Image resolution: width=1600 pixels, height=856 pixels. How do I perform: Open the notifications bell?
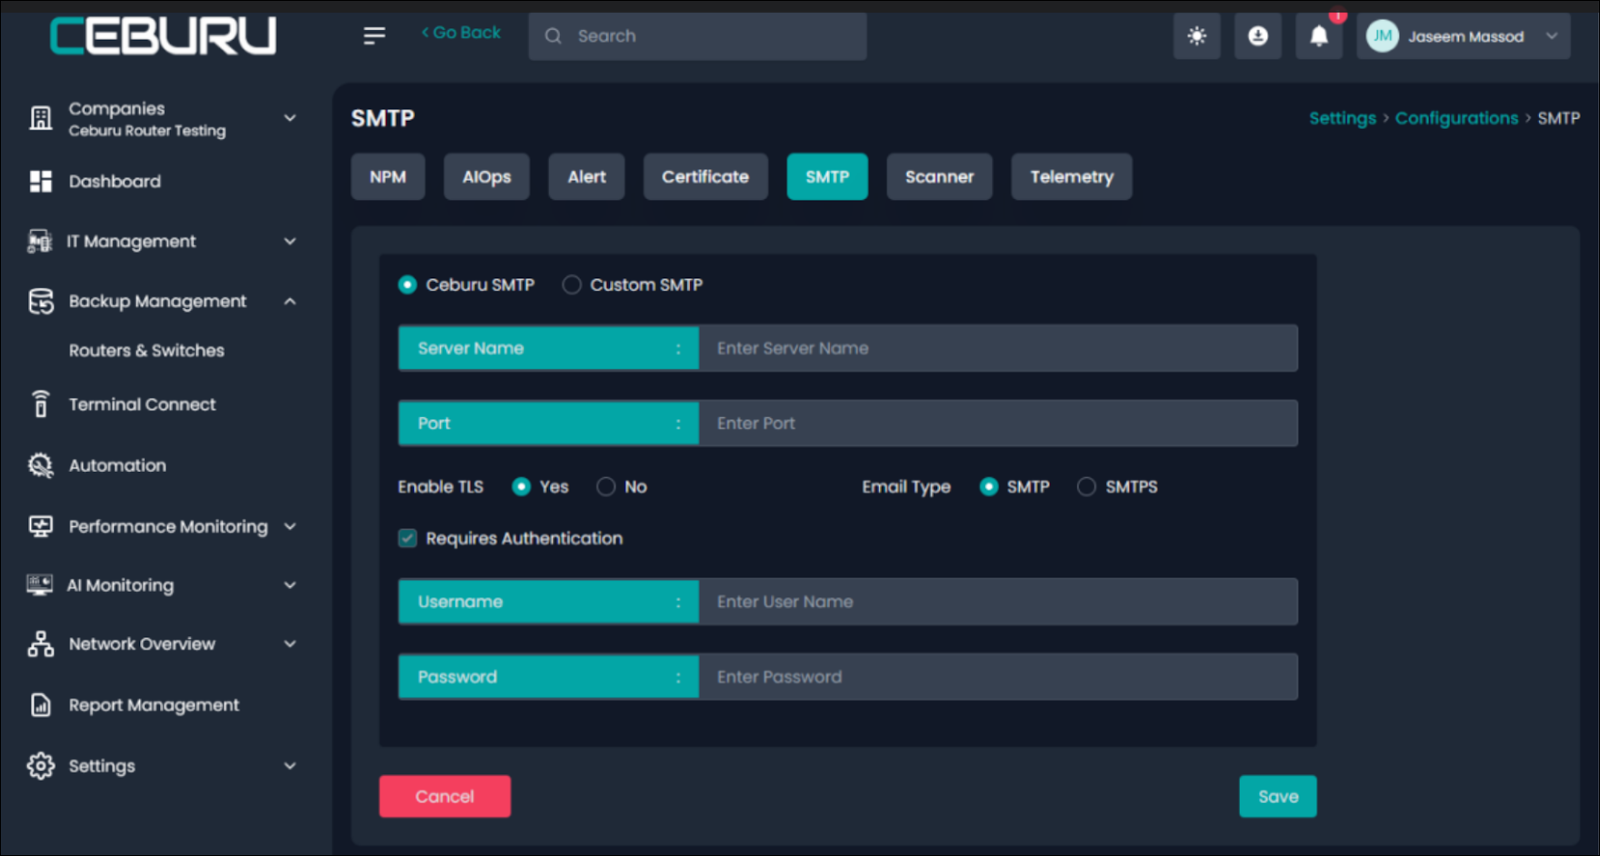coord(1319,36)
